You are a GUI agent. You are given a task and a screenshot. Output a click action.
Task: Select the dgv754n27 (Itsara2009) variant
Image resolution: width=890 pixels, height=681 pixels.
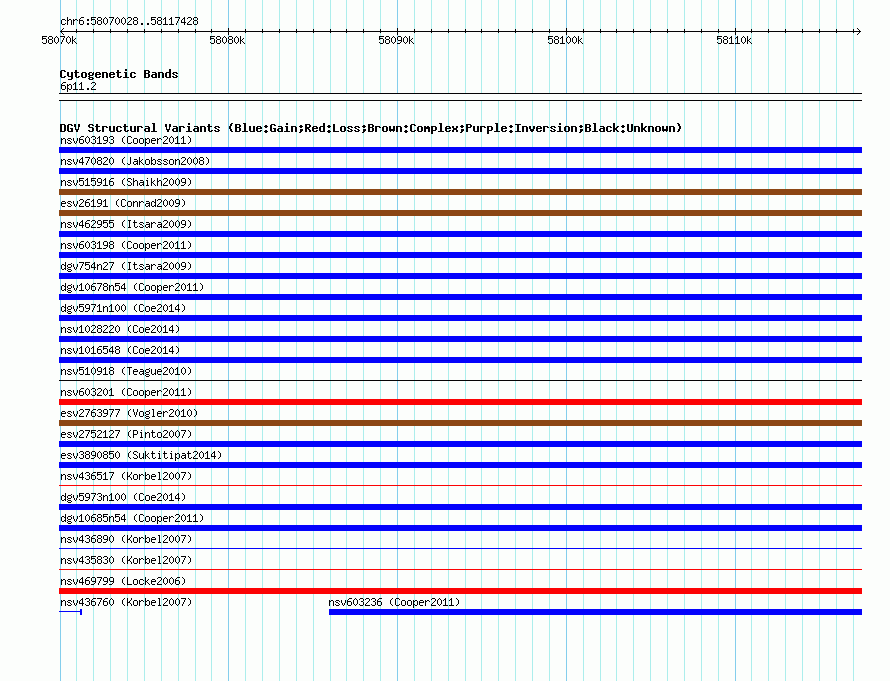[460, 276]
